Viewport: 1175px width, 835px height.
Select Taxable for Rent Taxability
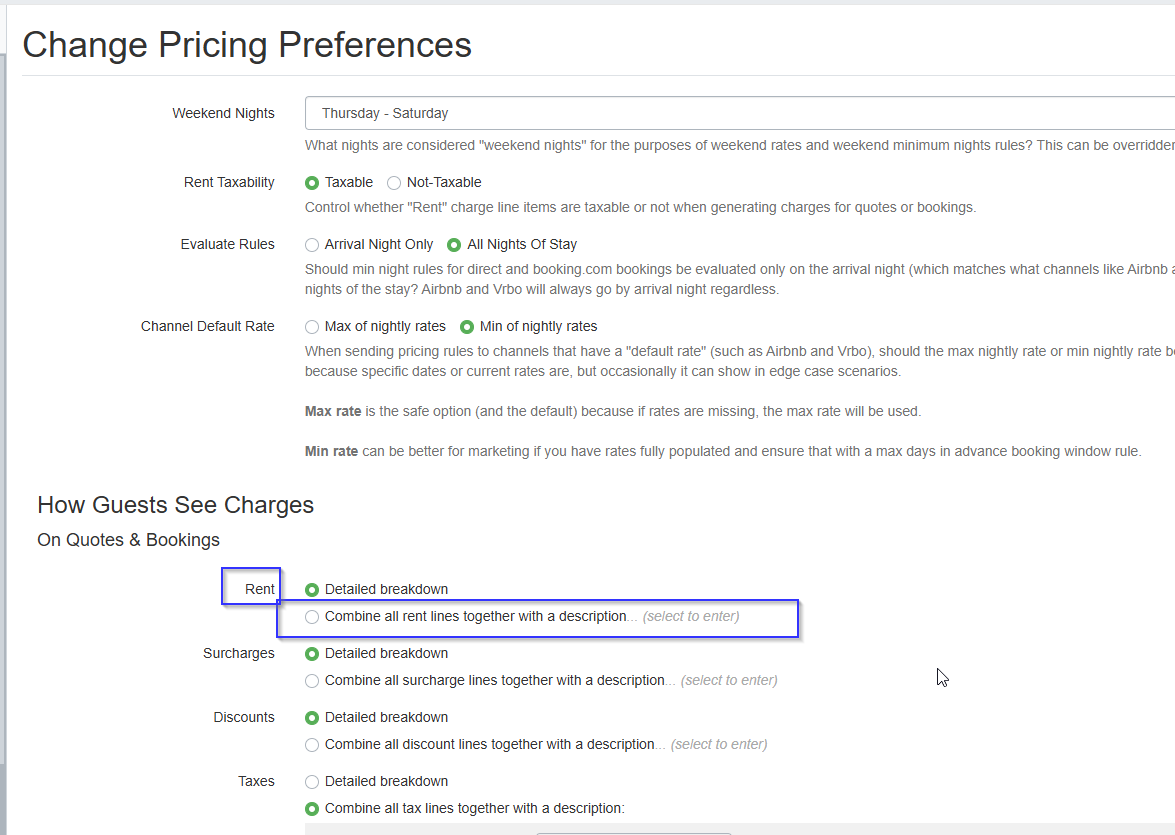pos(312,183)
